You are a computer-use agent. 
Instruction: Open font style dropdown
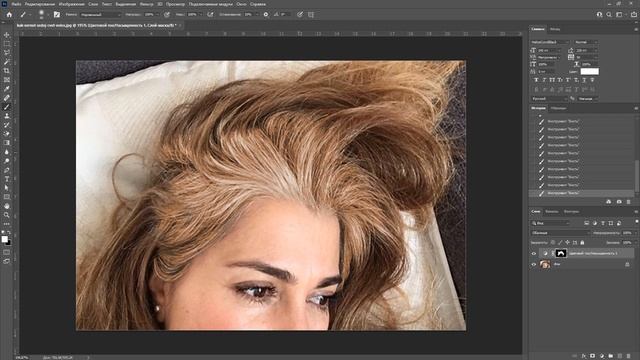click(x=586, y=42)
